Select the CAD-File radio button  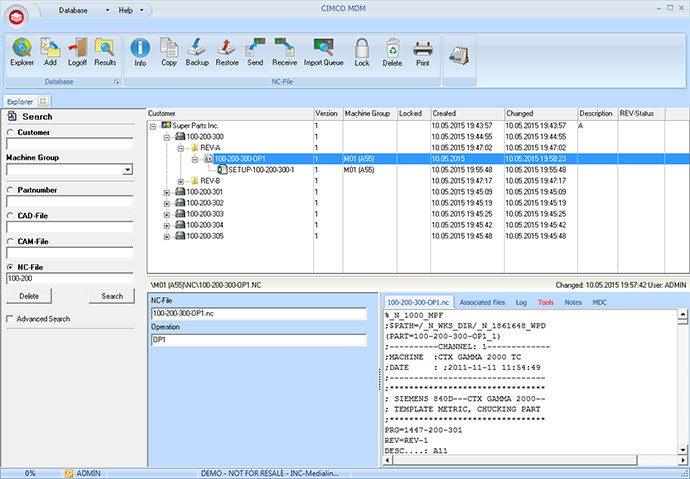coord(10,216)
